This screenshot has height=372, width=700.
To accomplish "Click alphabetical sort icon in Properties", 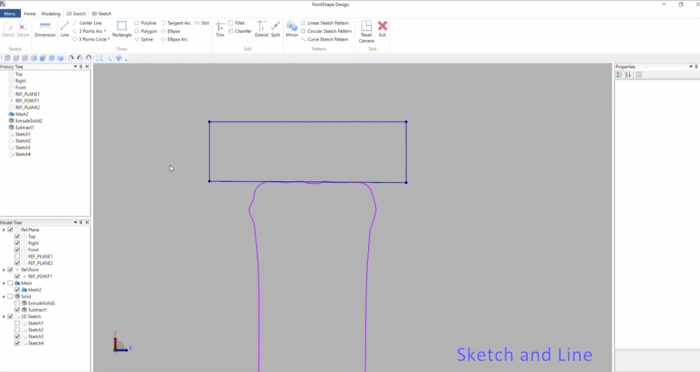I will [x=628, y=75].
